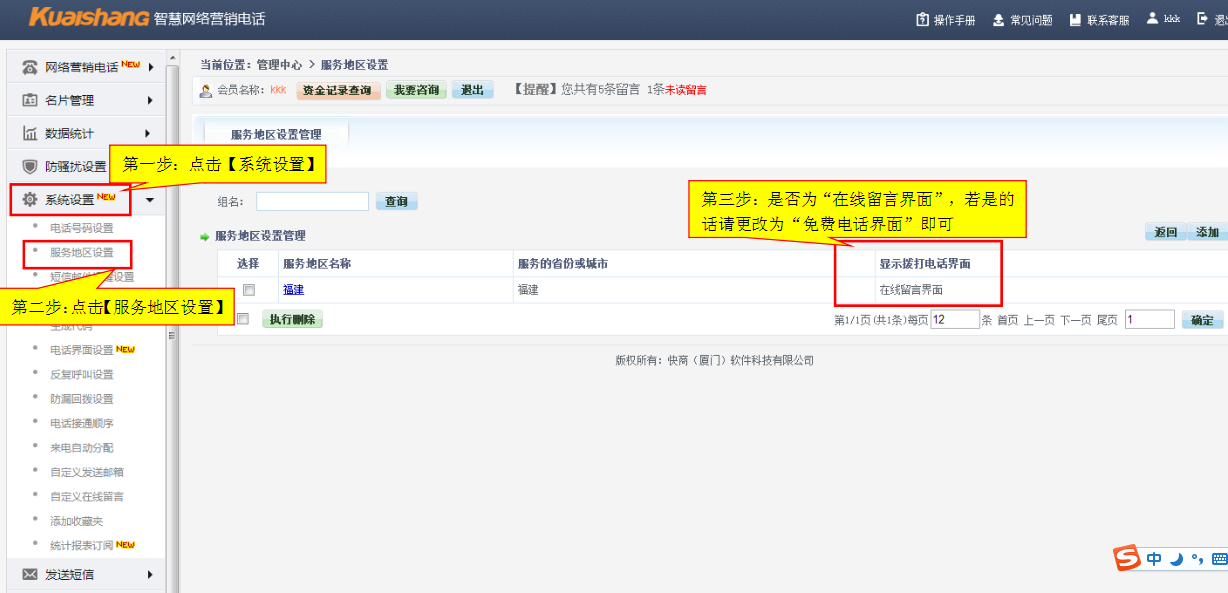This screenshot has height=593, width=1228.
Task: Collapse the 系统设置 menu arrow
Action: point(150,200)
